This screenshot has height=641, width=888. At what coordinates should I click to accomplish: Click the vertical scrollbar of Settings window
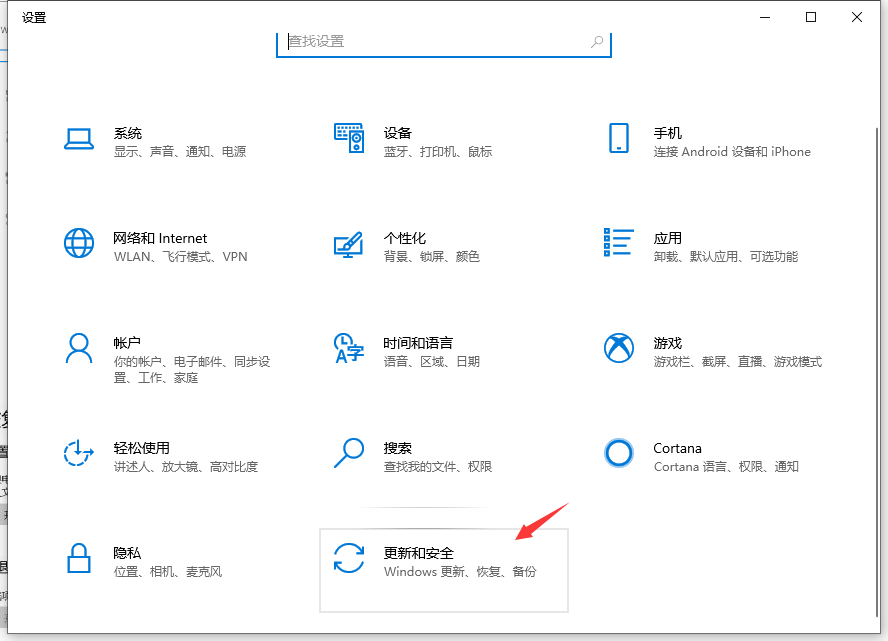coord(877,371)
